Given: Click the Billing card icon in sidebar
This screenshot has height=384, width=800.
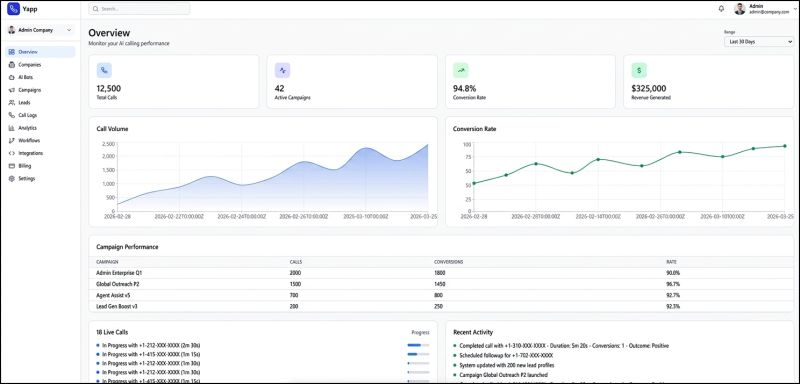Looking at the screenshot, I should click(12, 166).
